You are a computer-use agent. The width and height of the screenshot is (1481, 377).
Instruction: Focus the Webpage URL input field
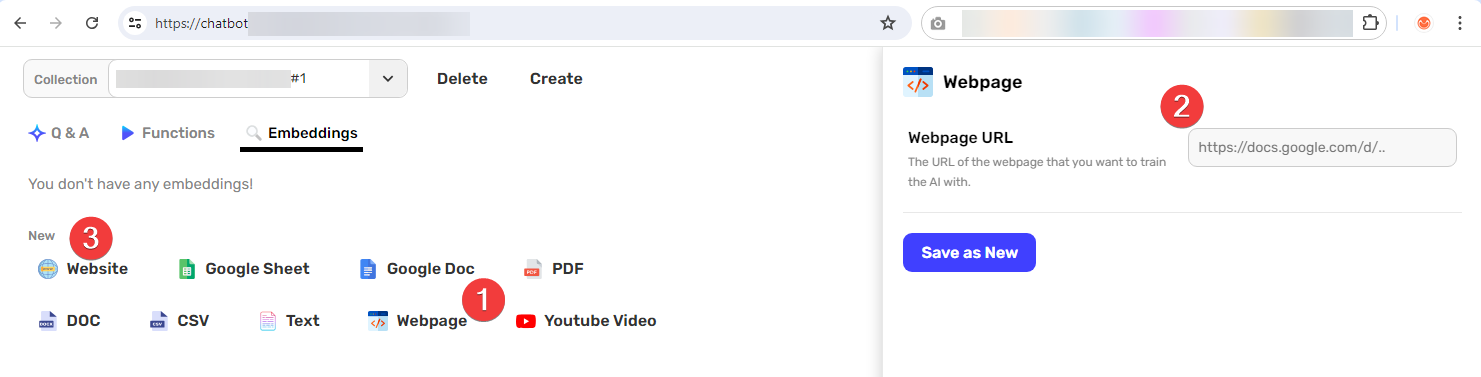(x=1322, y=147)
